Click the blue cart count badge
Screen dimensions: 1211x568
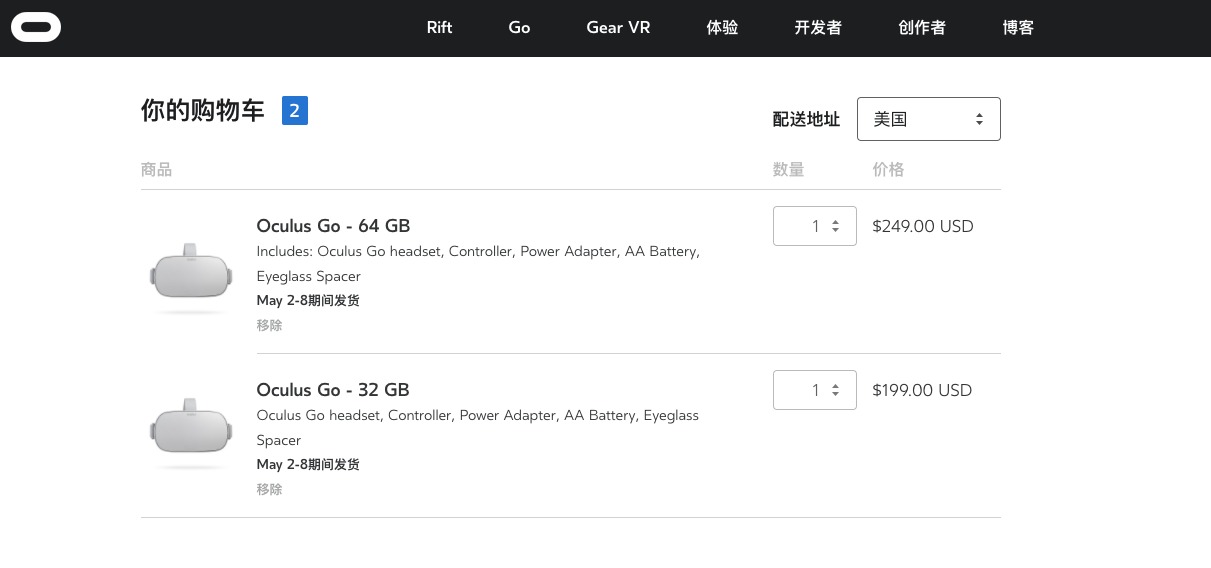point(295,111)
